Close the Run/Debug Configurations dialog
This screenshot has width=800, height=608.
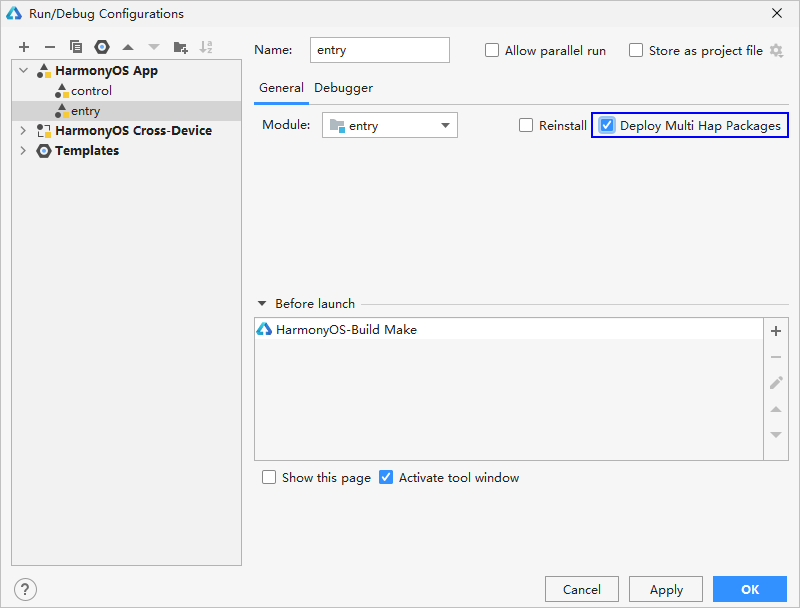click(777, 13)
